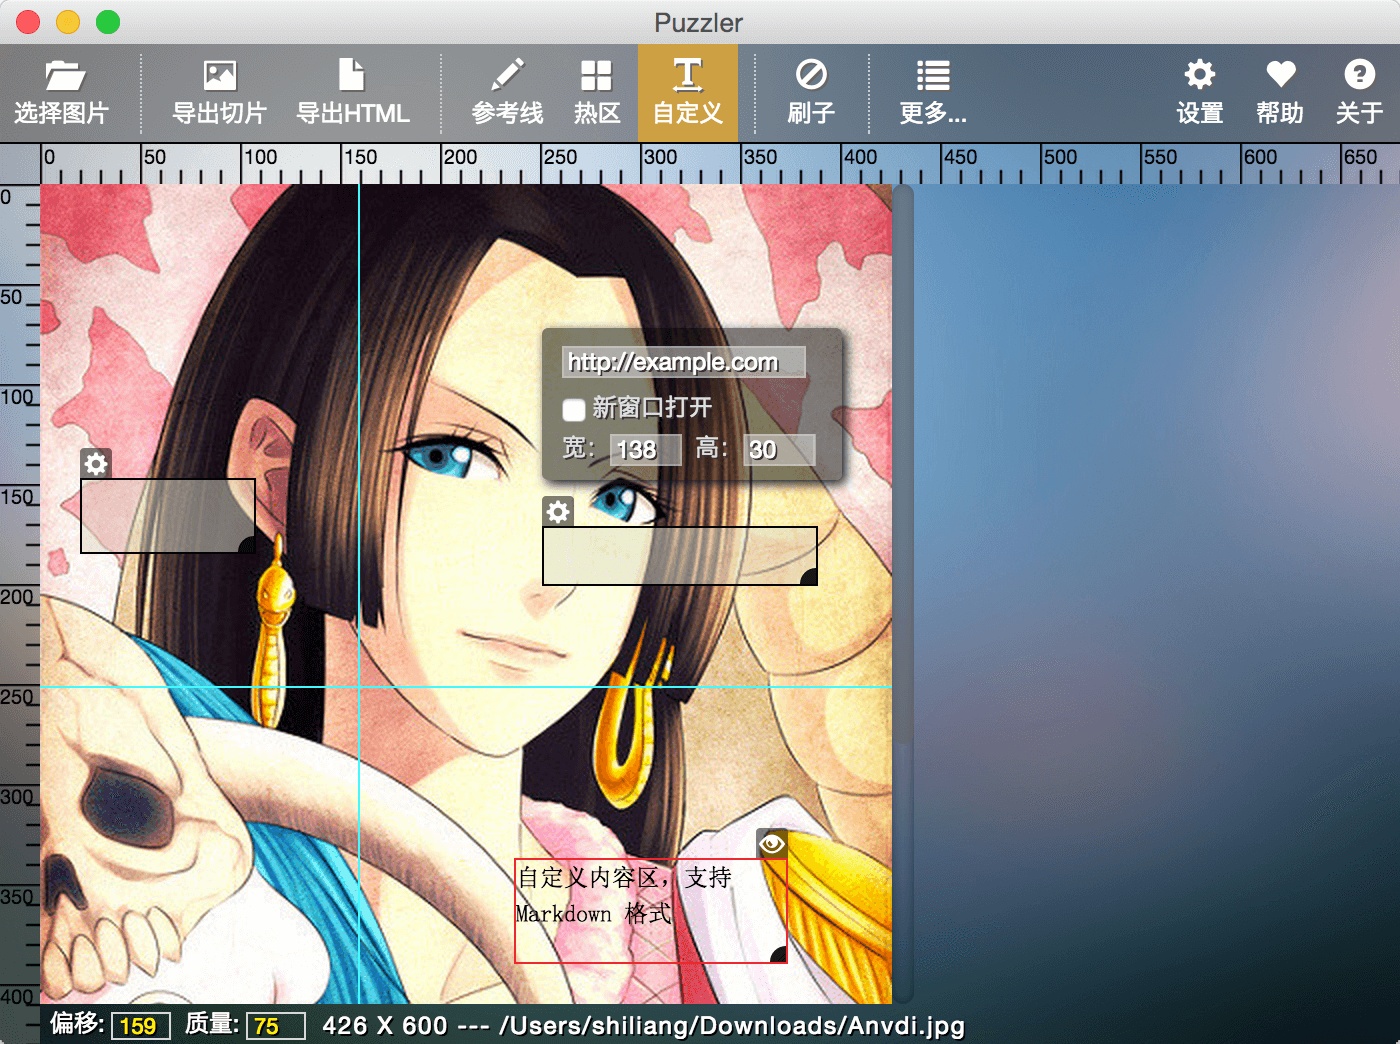Enable the 新窗口打开 checkbox
This screenshot has width=1400, height=1044.
pos(574,409)
